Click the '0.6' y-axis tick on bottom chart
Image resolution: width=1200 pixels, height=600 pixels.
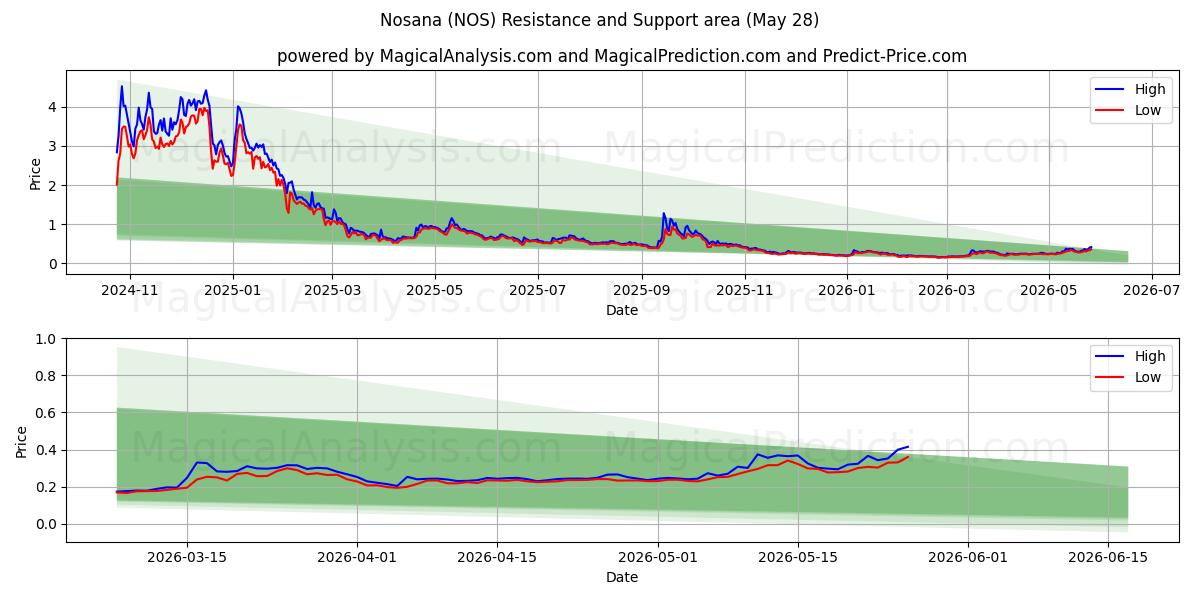point(45,413)
